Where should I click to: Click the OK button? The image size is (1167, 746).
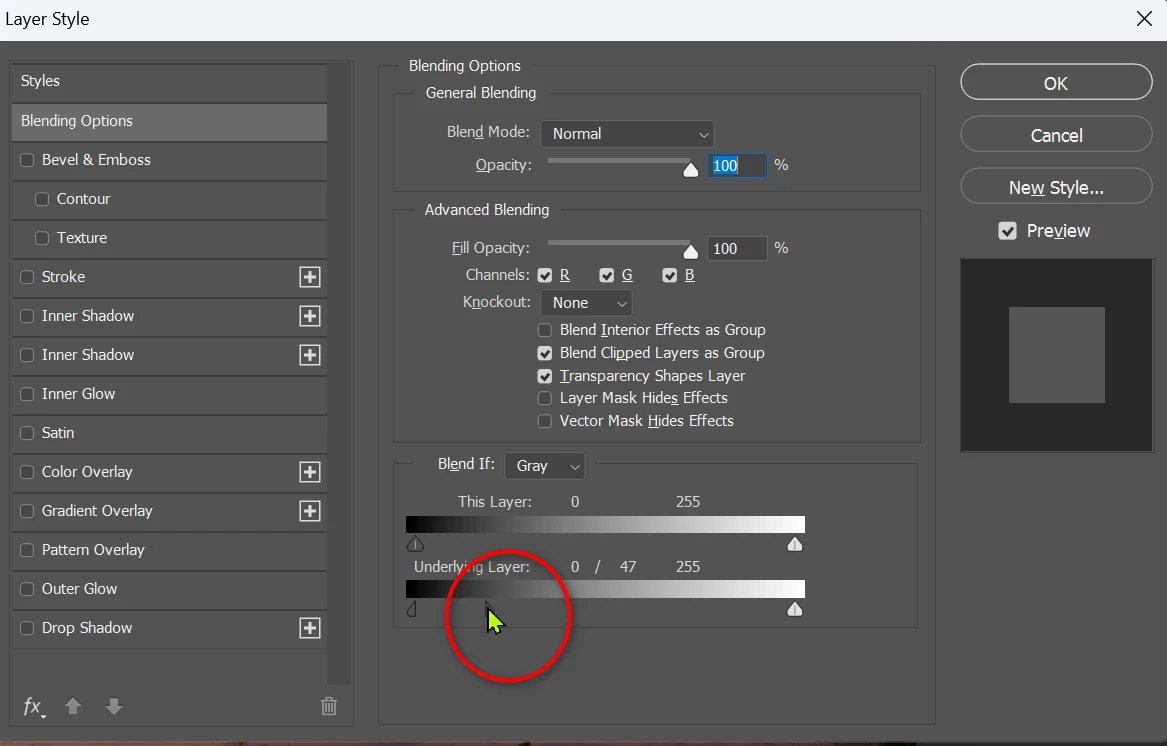point(1056,83)
